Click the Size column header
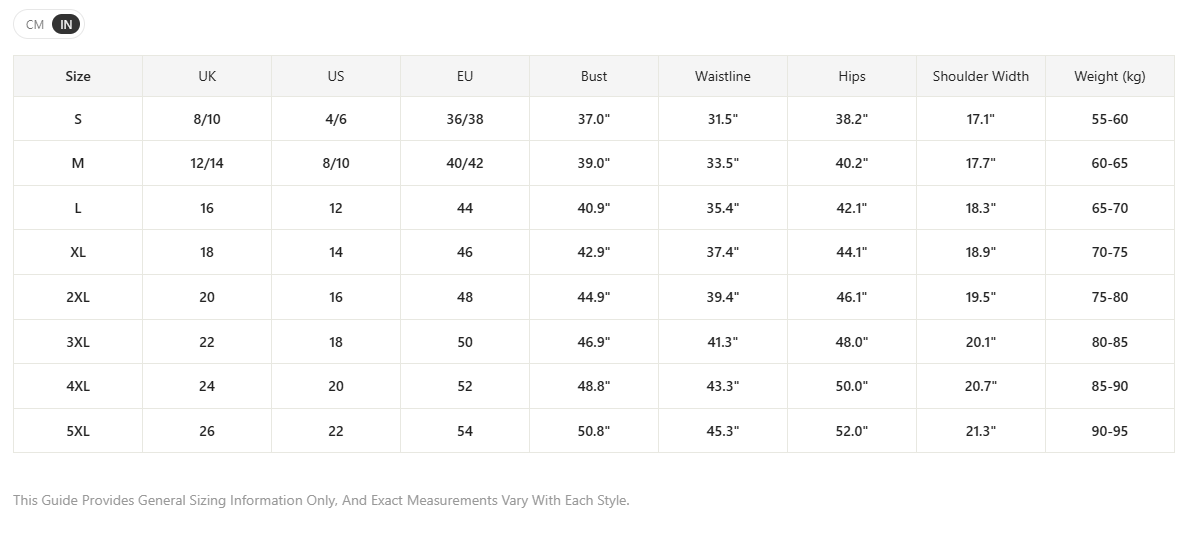 click(78, 76)
